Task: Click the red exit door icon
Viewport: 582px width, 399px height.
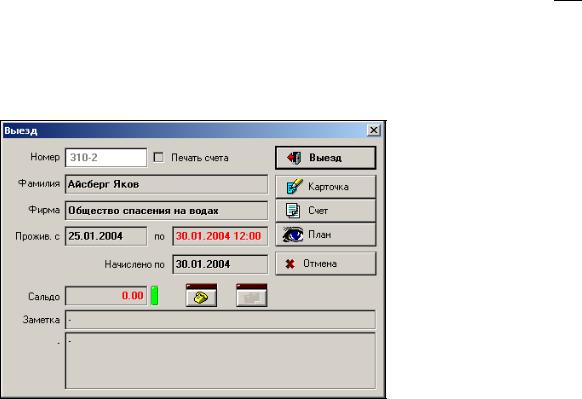Action: pyautogui.click(x=294, y=158)
